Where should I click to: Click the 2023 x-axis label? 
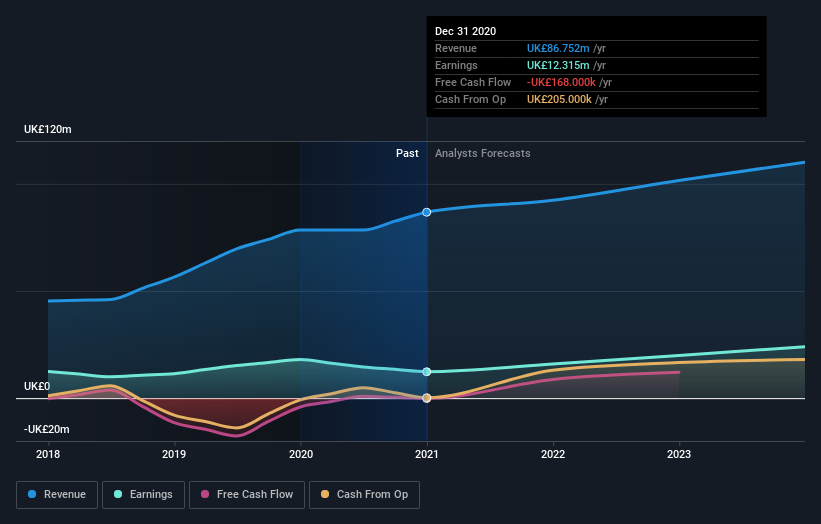tap(679, 454)
